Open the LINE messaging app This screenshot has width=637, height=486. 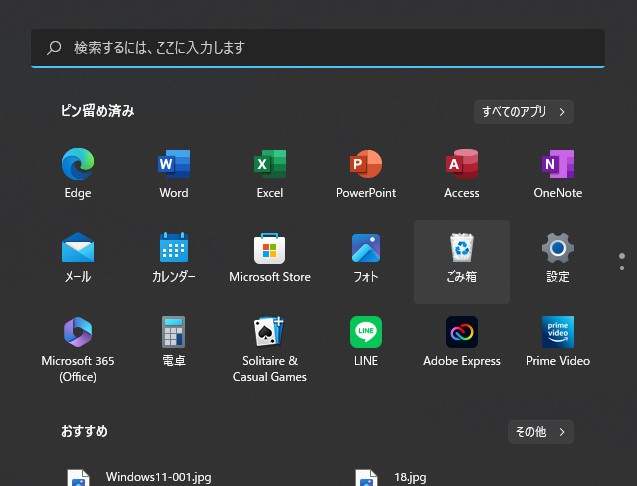click(x=366, y=342)
